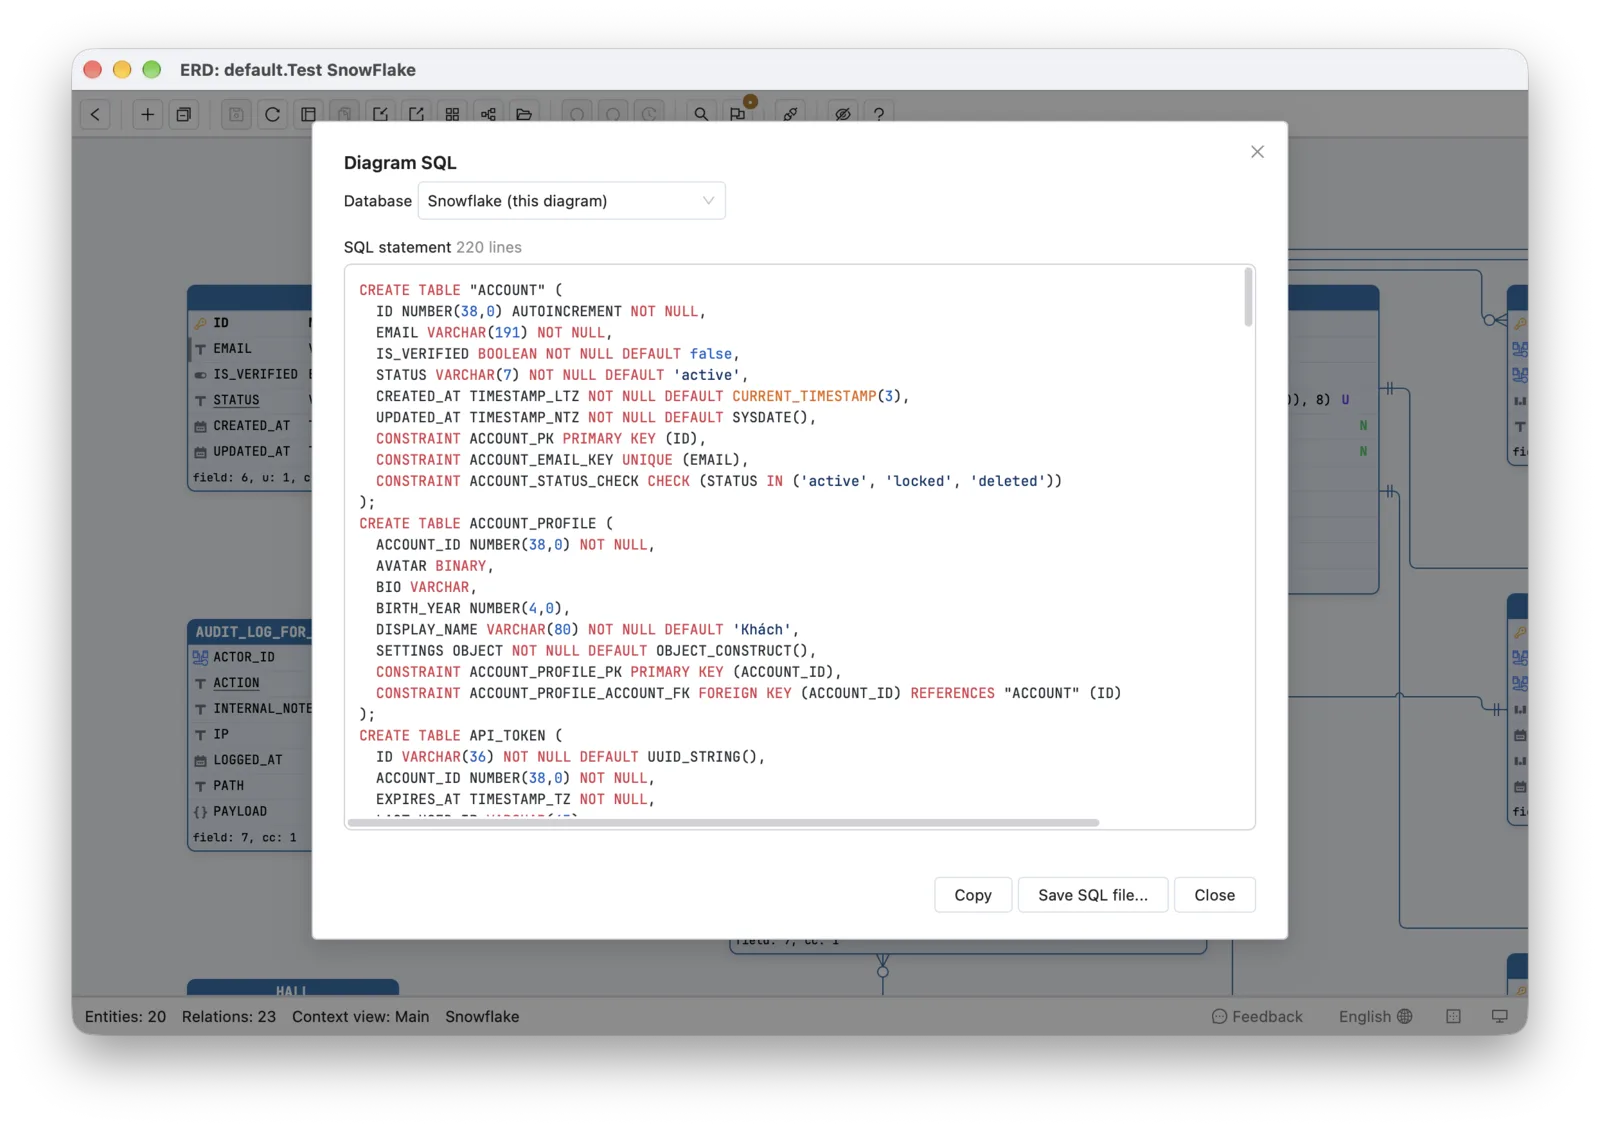
Task: Click the Entities: 20 status text
Action: 125,1016
